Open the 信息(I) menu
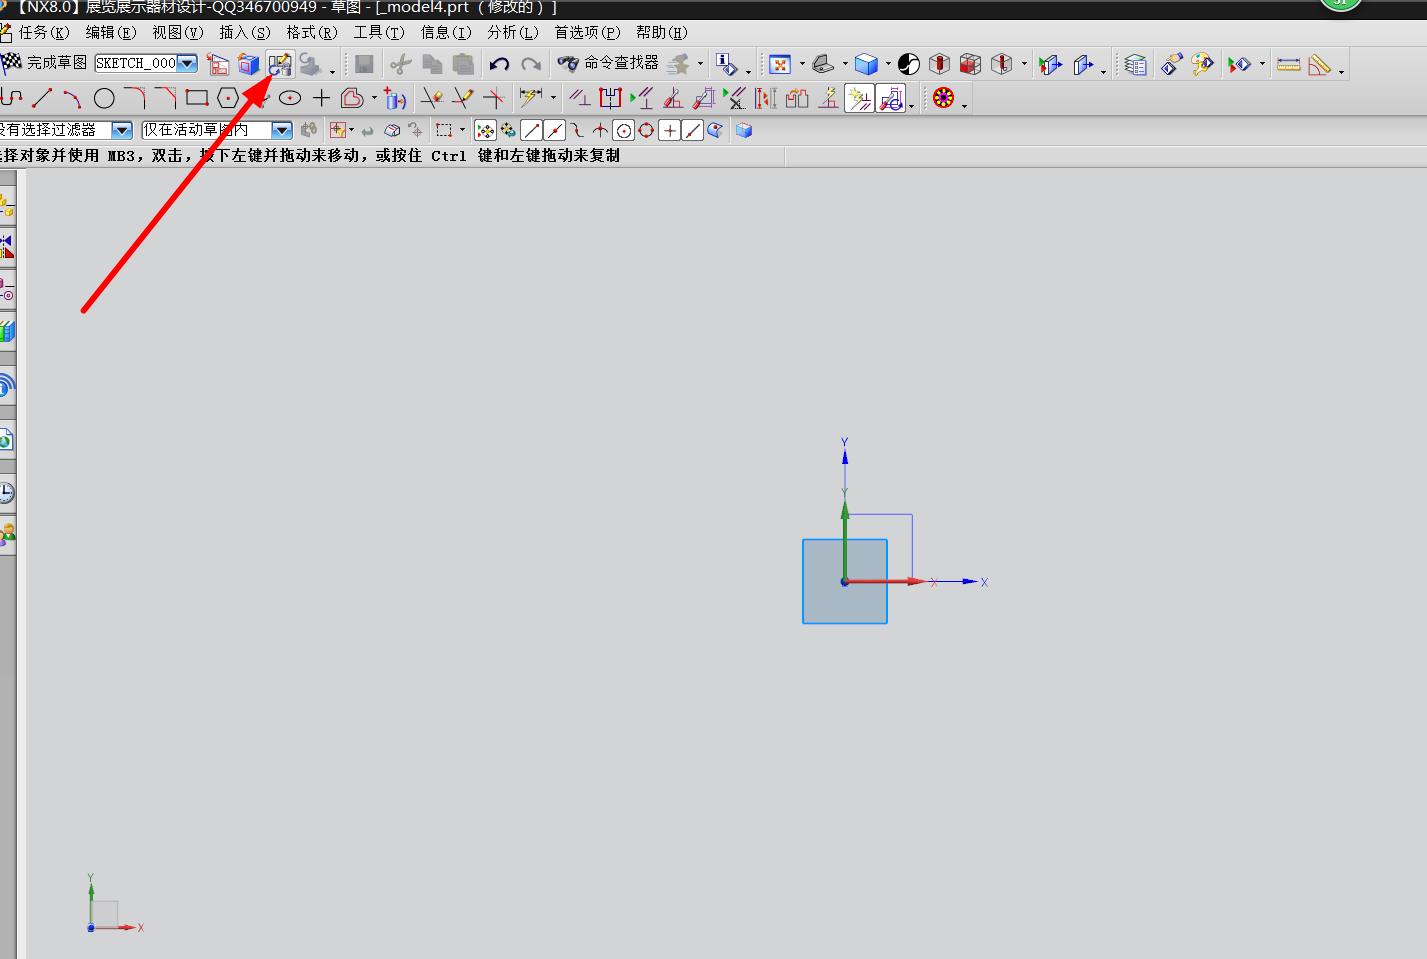 tap(446, 33)
